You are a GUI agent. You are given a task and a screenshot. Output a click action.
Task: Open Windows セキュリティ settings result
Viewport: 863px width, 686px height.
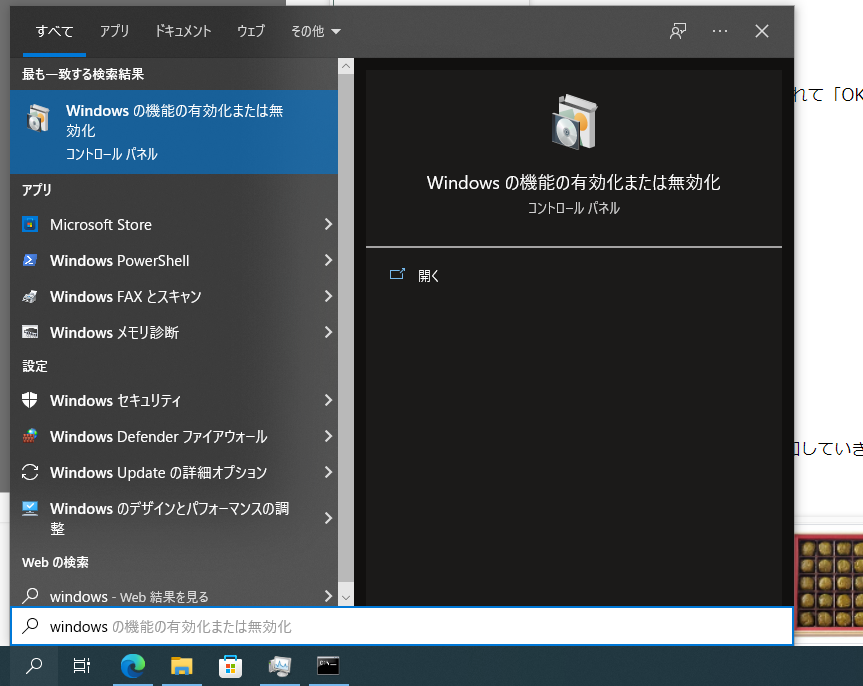point(174,400)
